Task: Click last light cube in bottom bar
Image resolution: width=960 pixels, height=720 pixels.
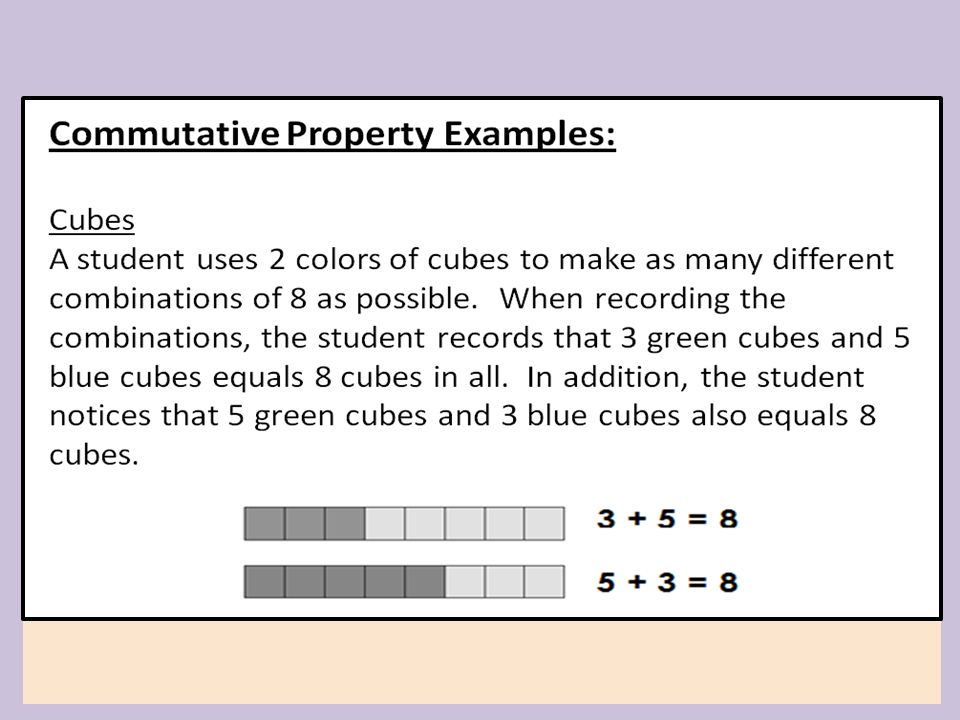Action: 544,582
